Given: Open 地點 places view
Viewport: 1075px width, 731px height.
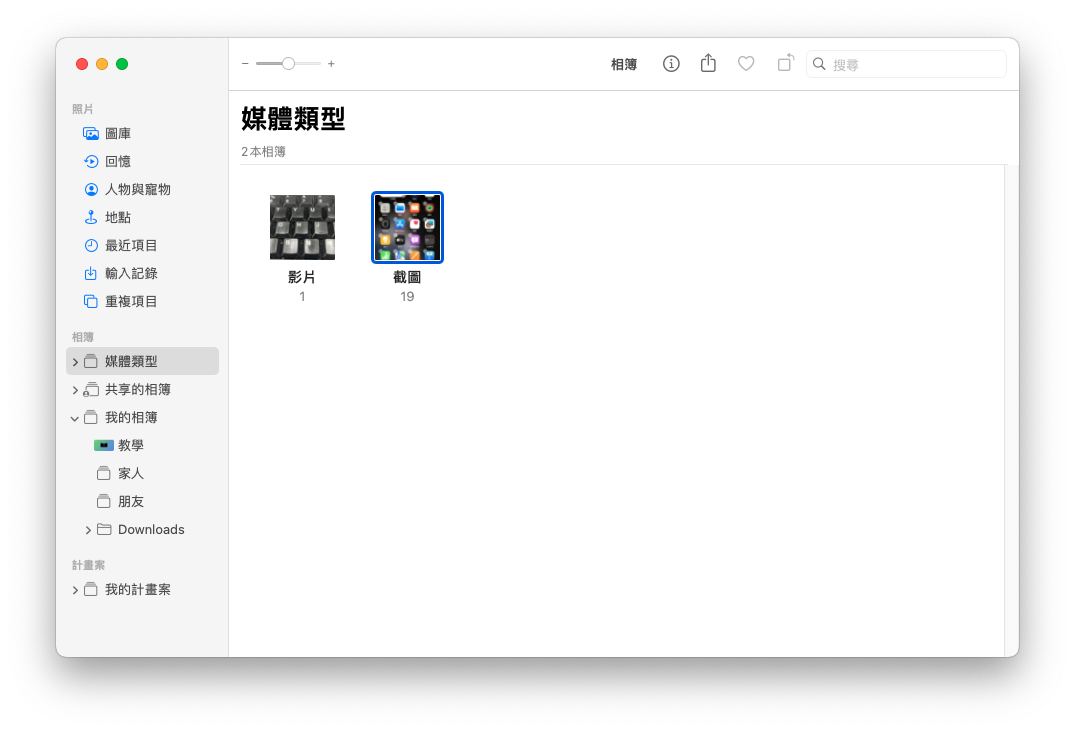Looking at the screenshot, I should 142,218.
